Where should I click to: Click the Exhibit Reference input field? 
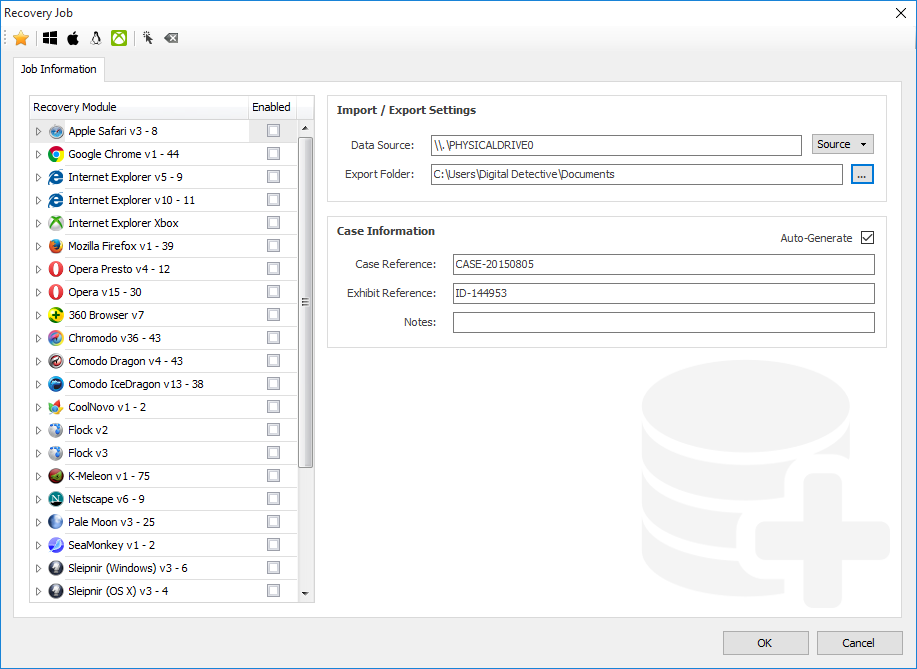click(664, 293)
